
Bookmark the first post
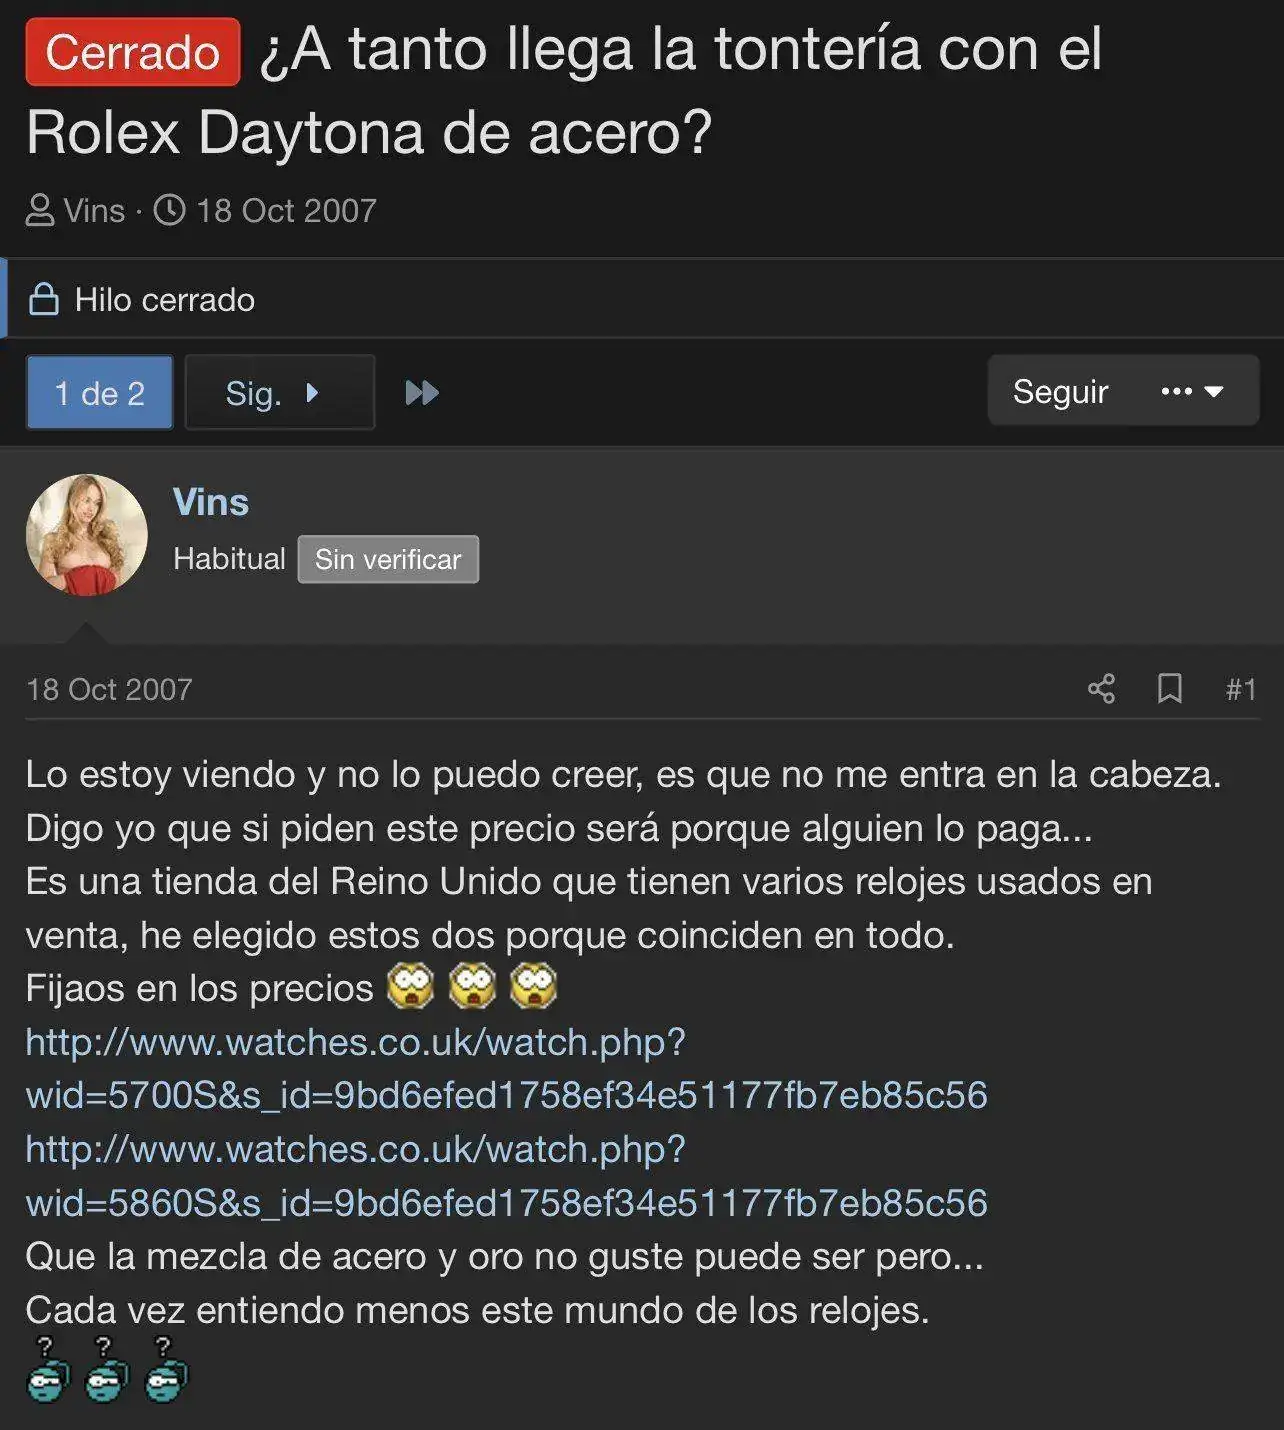[1169, 689]
